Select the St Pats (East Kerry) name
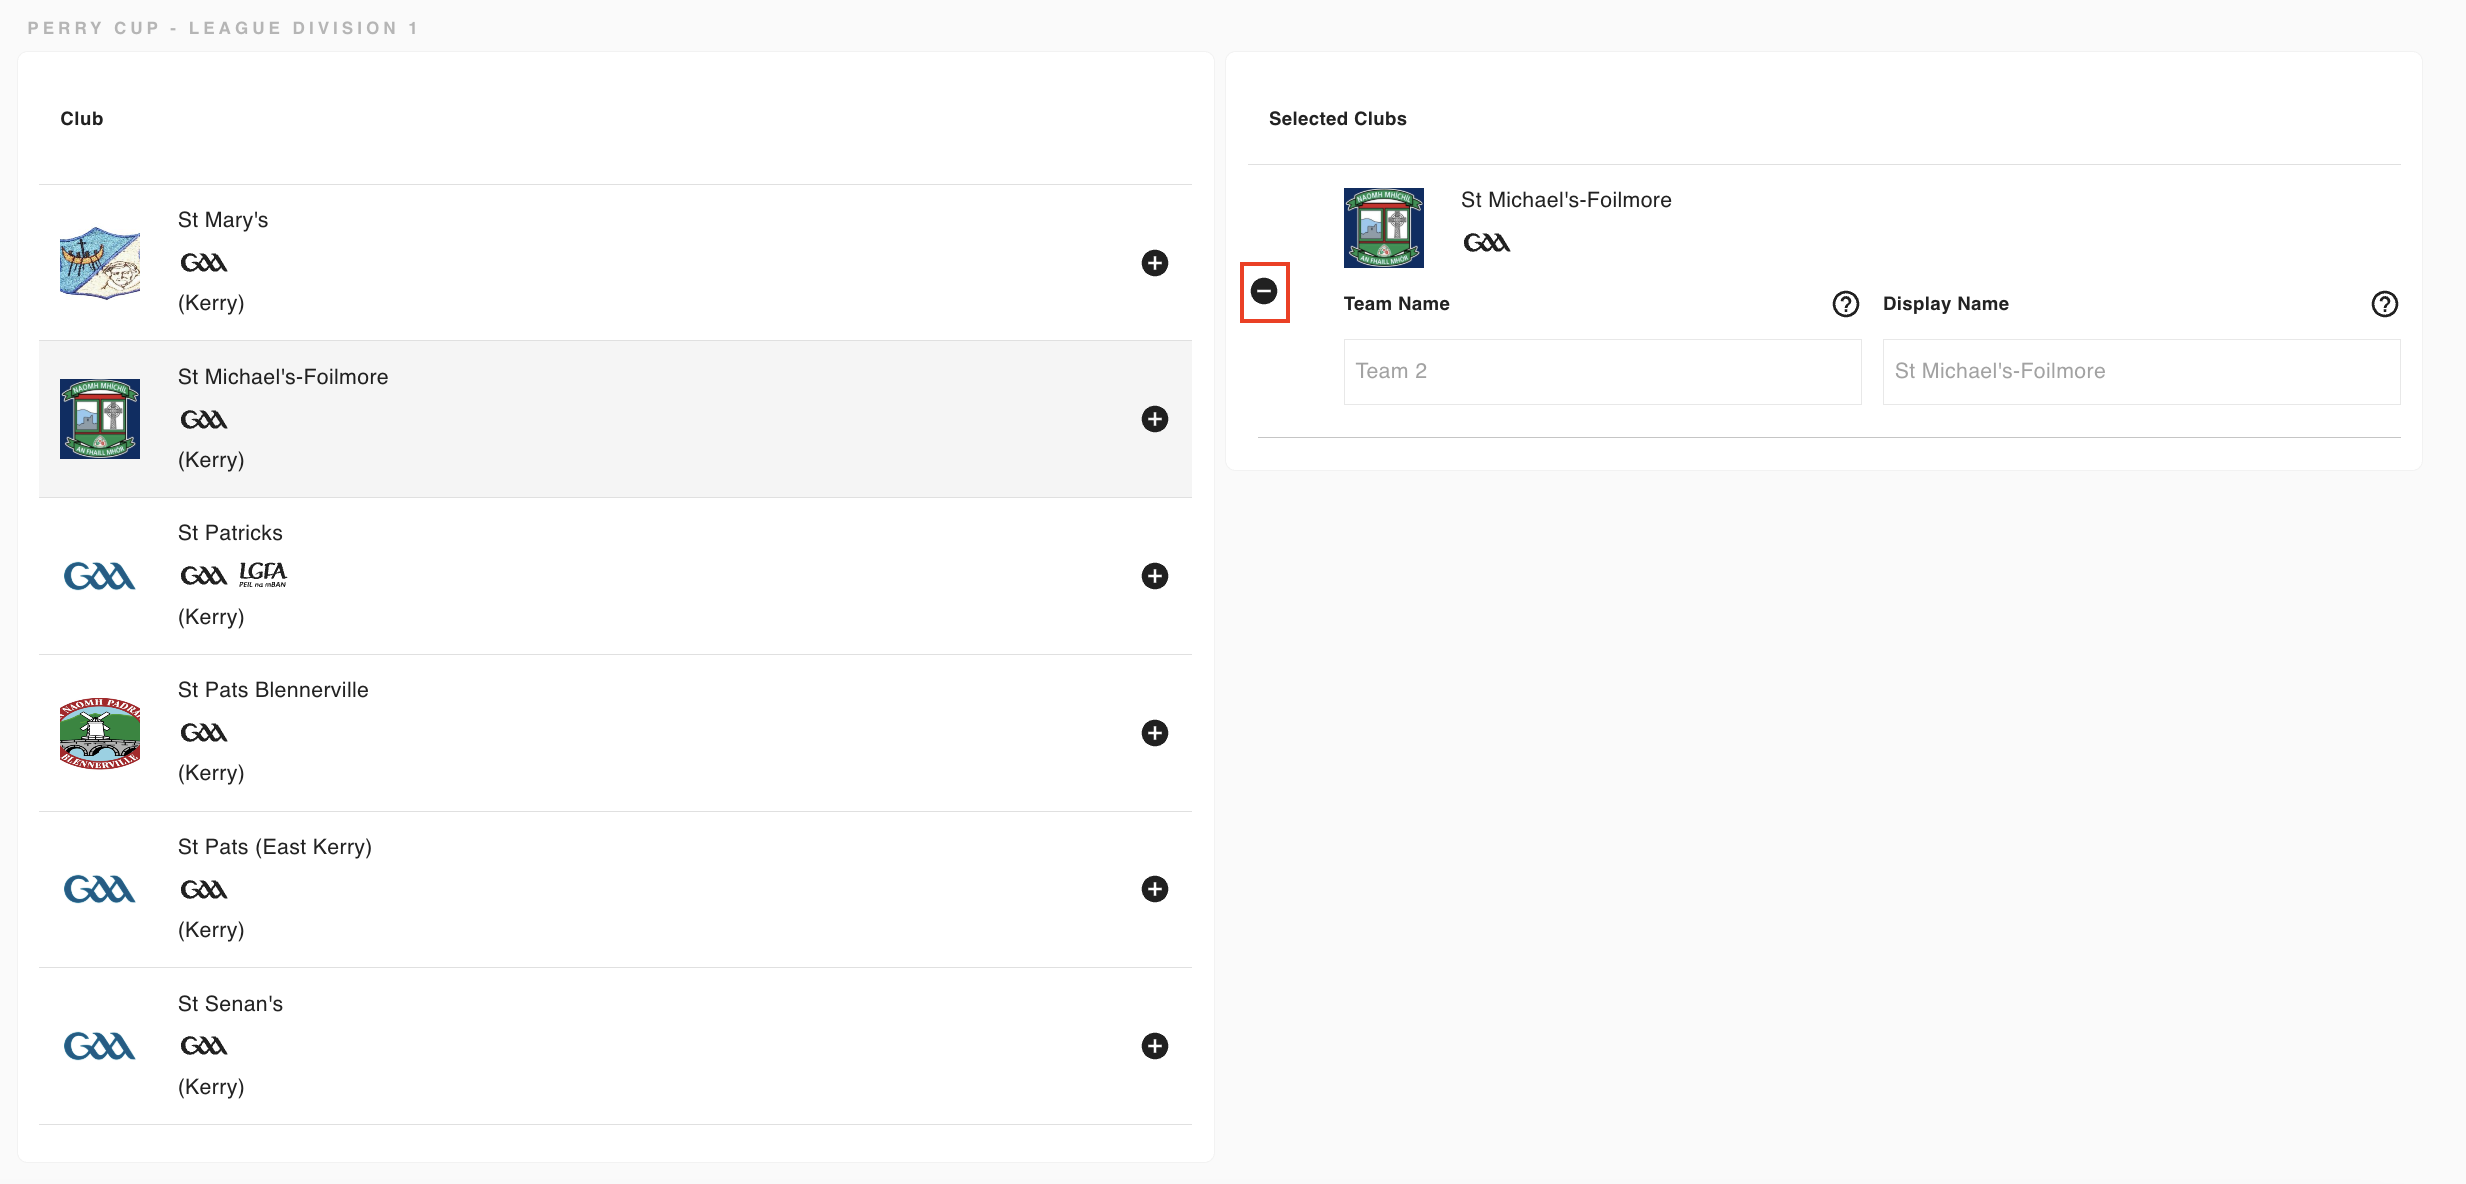The height and width of the screenshot is (1184, 2466). [275, 847]
